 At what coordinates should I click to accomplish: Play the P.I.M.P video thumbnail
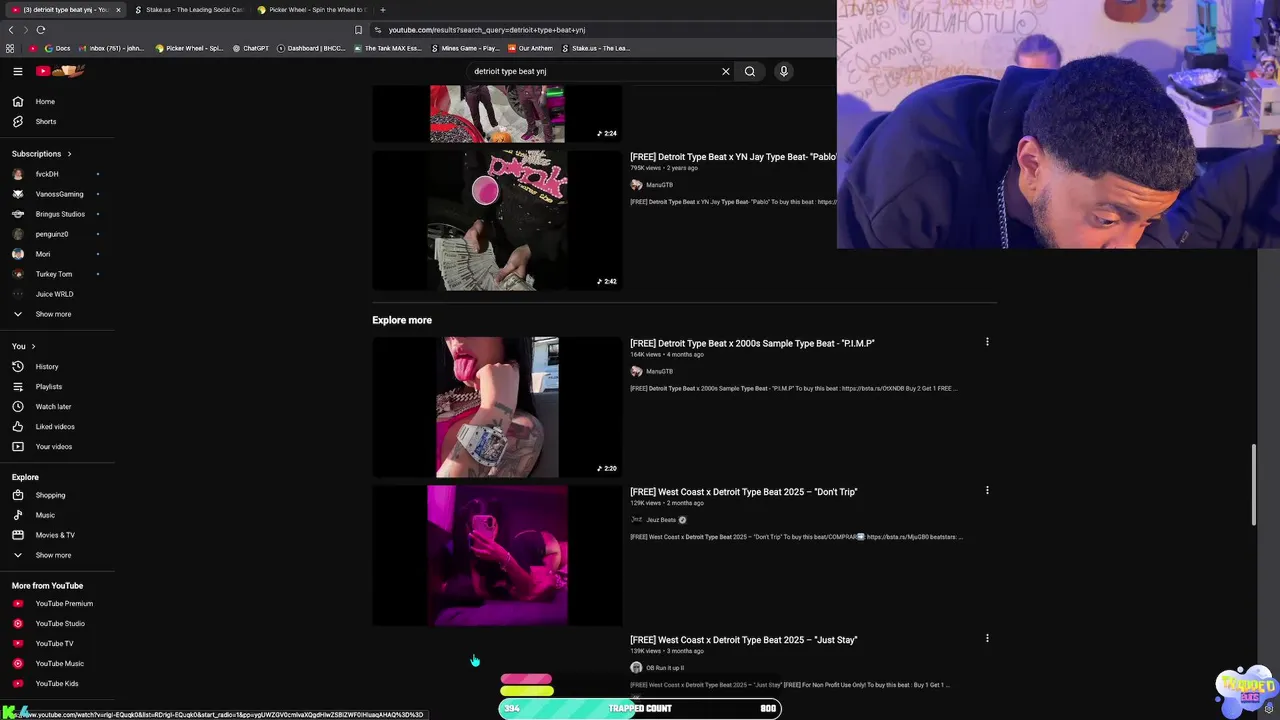point(497,407)
